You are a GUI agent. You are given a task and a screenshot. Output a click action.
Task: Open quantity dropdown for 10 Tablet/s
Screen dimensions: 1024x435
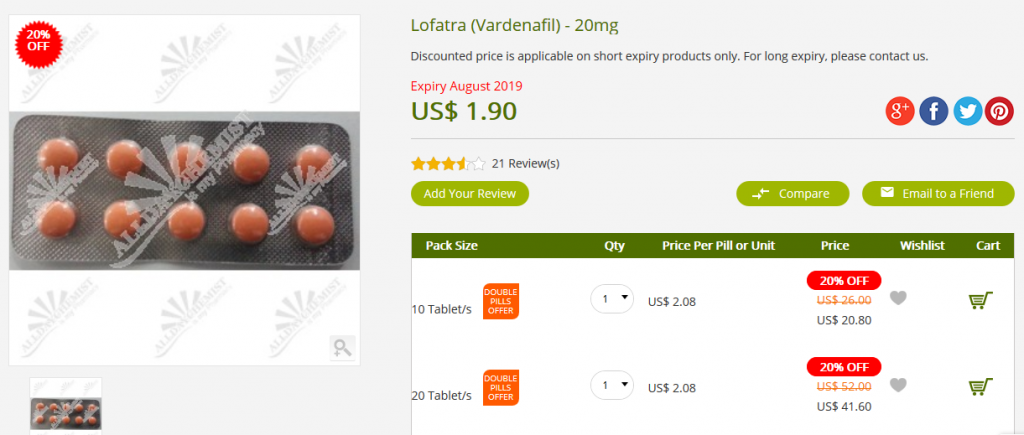click(x=612, y=298)
